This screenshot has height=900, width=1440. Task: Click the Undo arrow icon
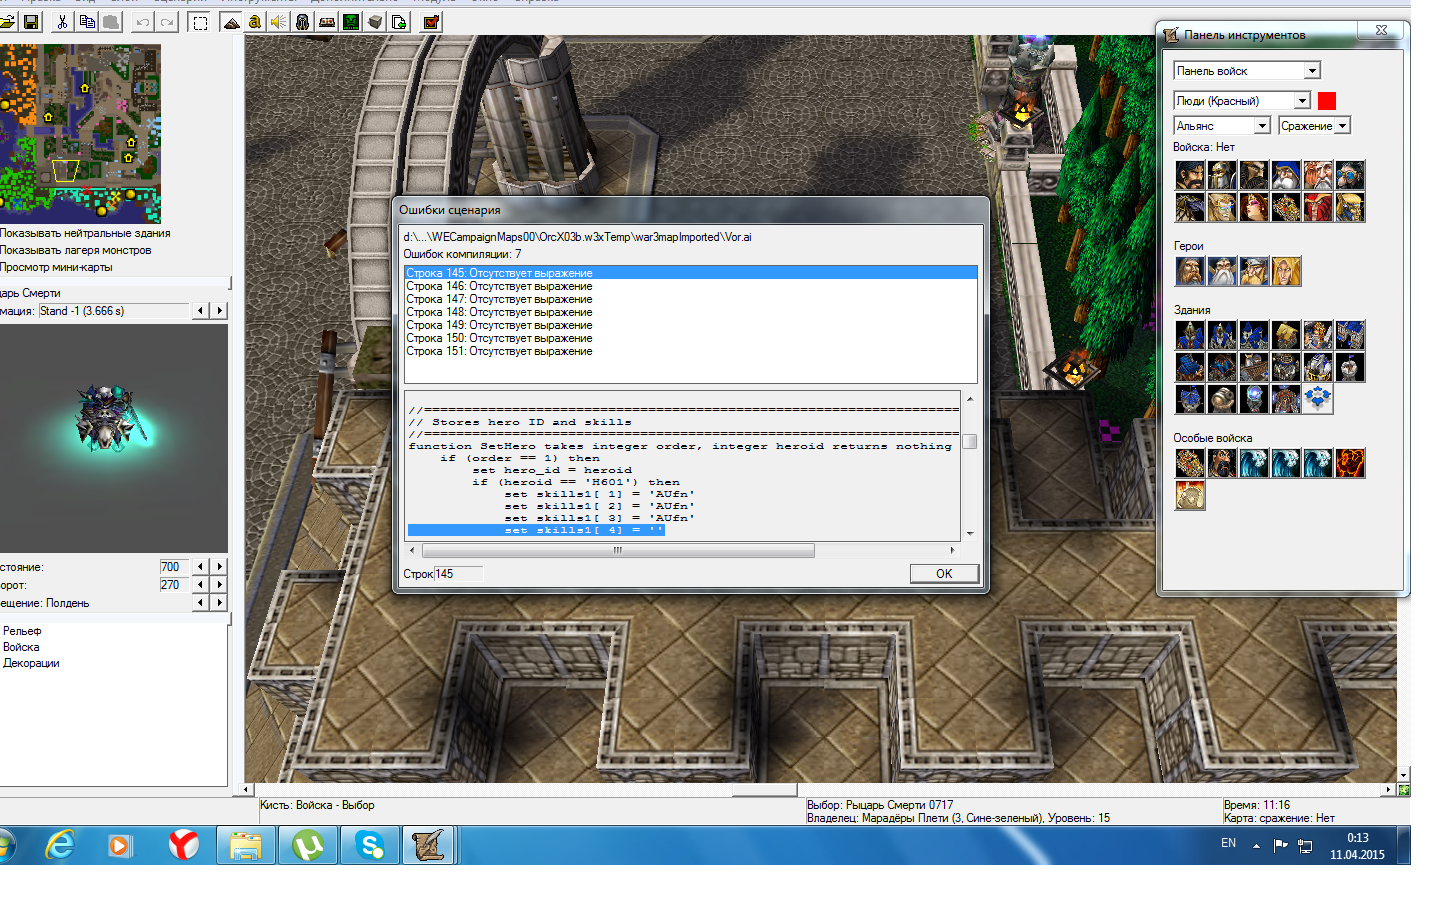[143, 22]
